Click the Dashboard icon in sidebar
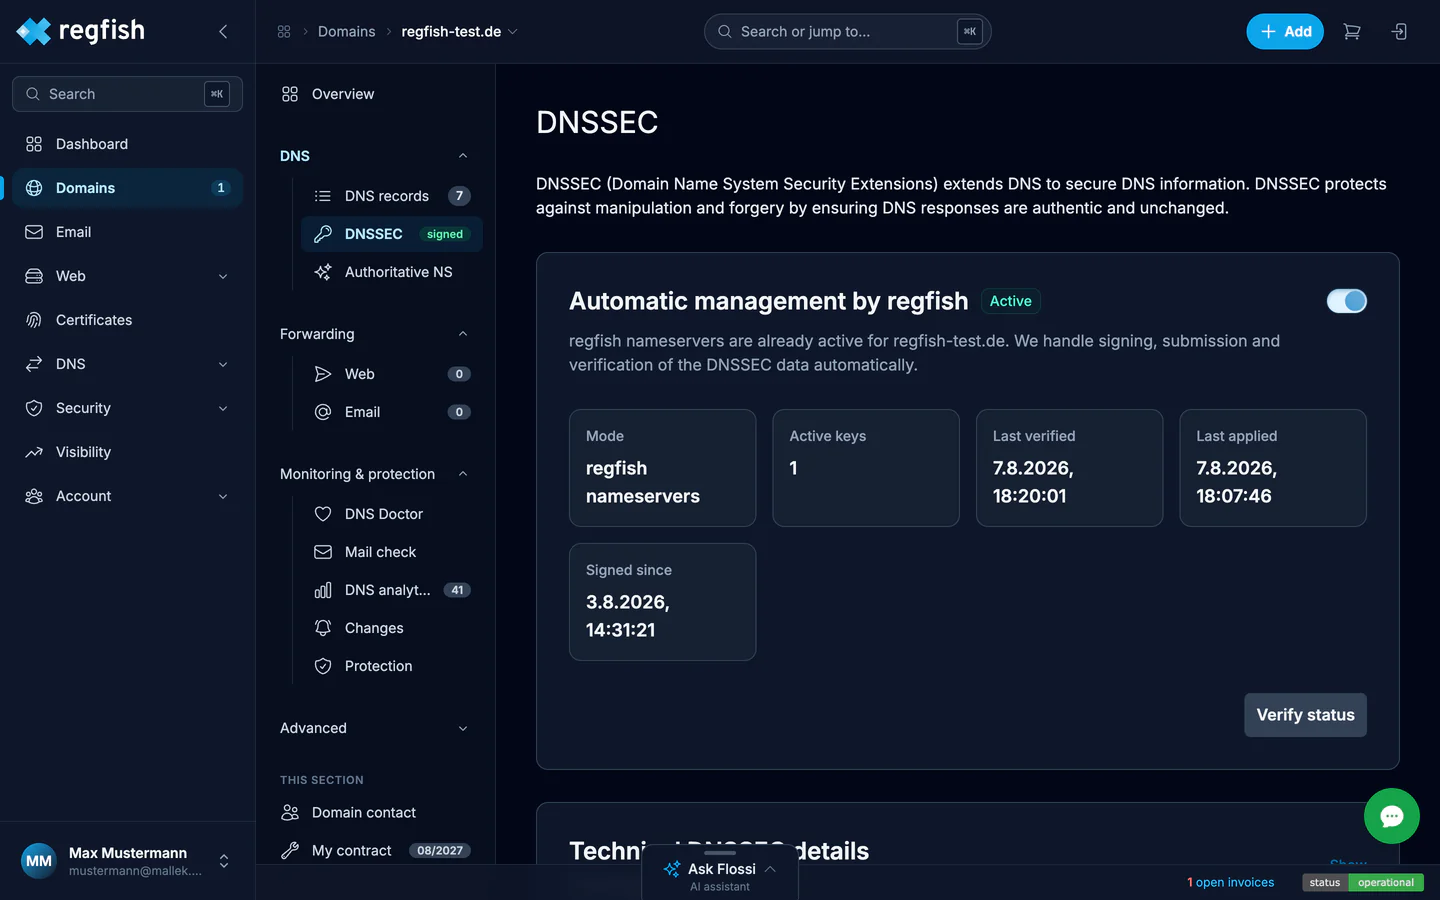Screen dimensions: 1440x900 [x=34, y=144]
